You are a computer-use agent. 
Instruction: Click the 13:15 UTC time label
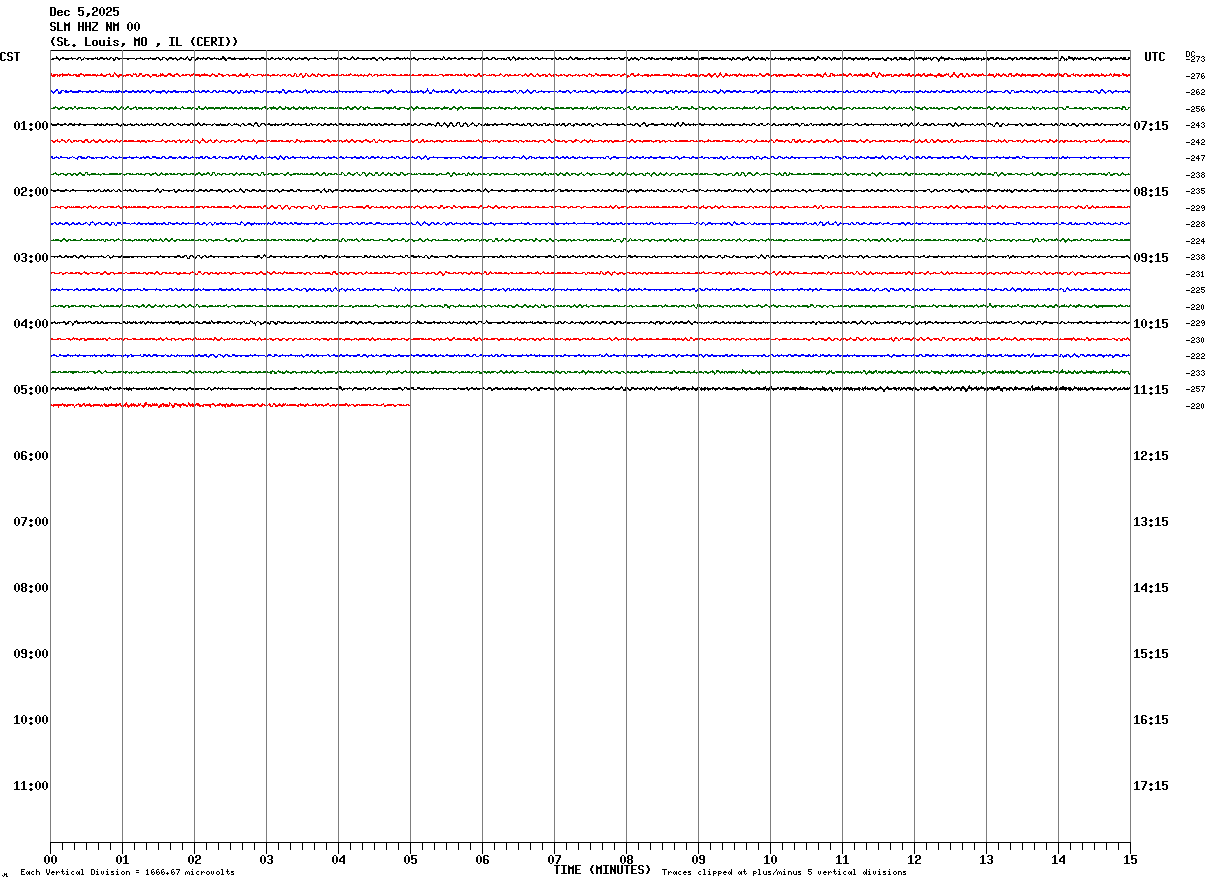(x=1151, y=522)
